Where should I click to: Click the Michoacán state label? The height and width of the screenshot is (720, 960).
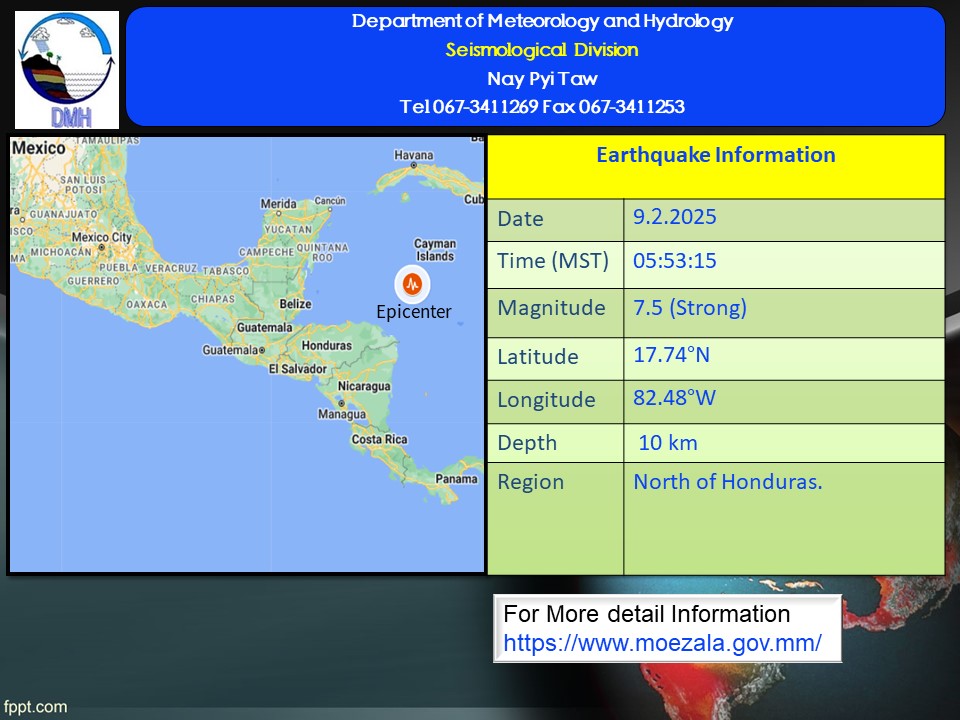pyautogui.click(x=61, y=252)
